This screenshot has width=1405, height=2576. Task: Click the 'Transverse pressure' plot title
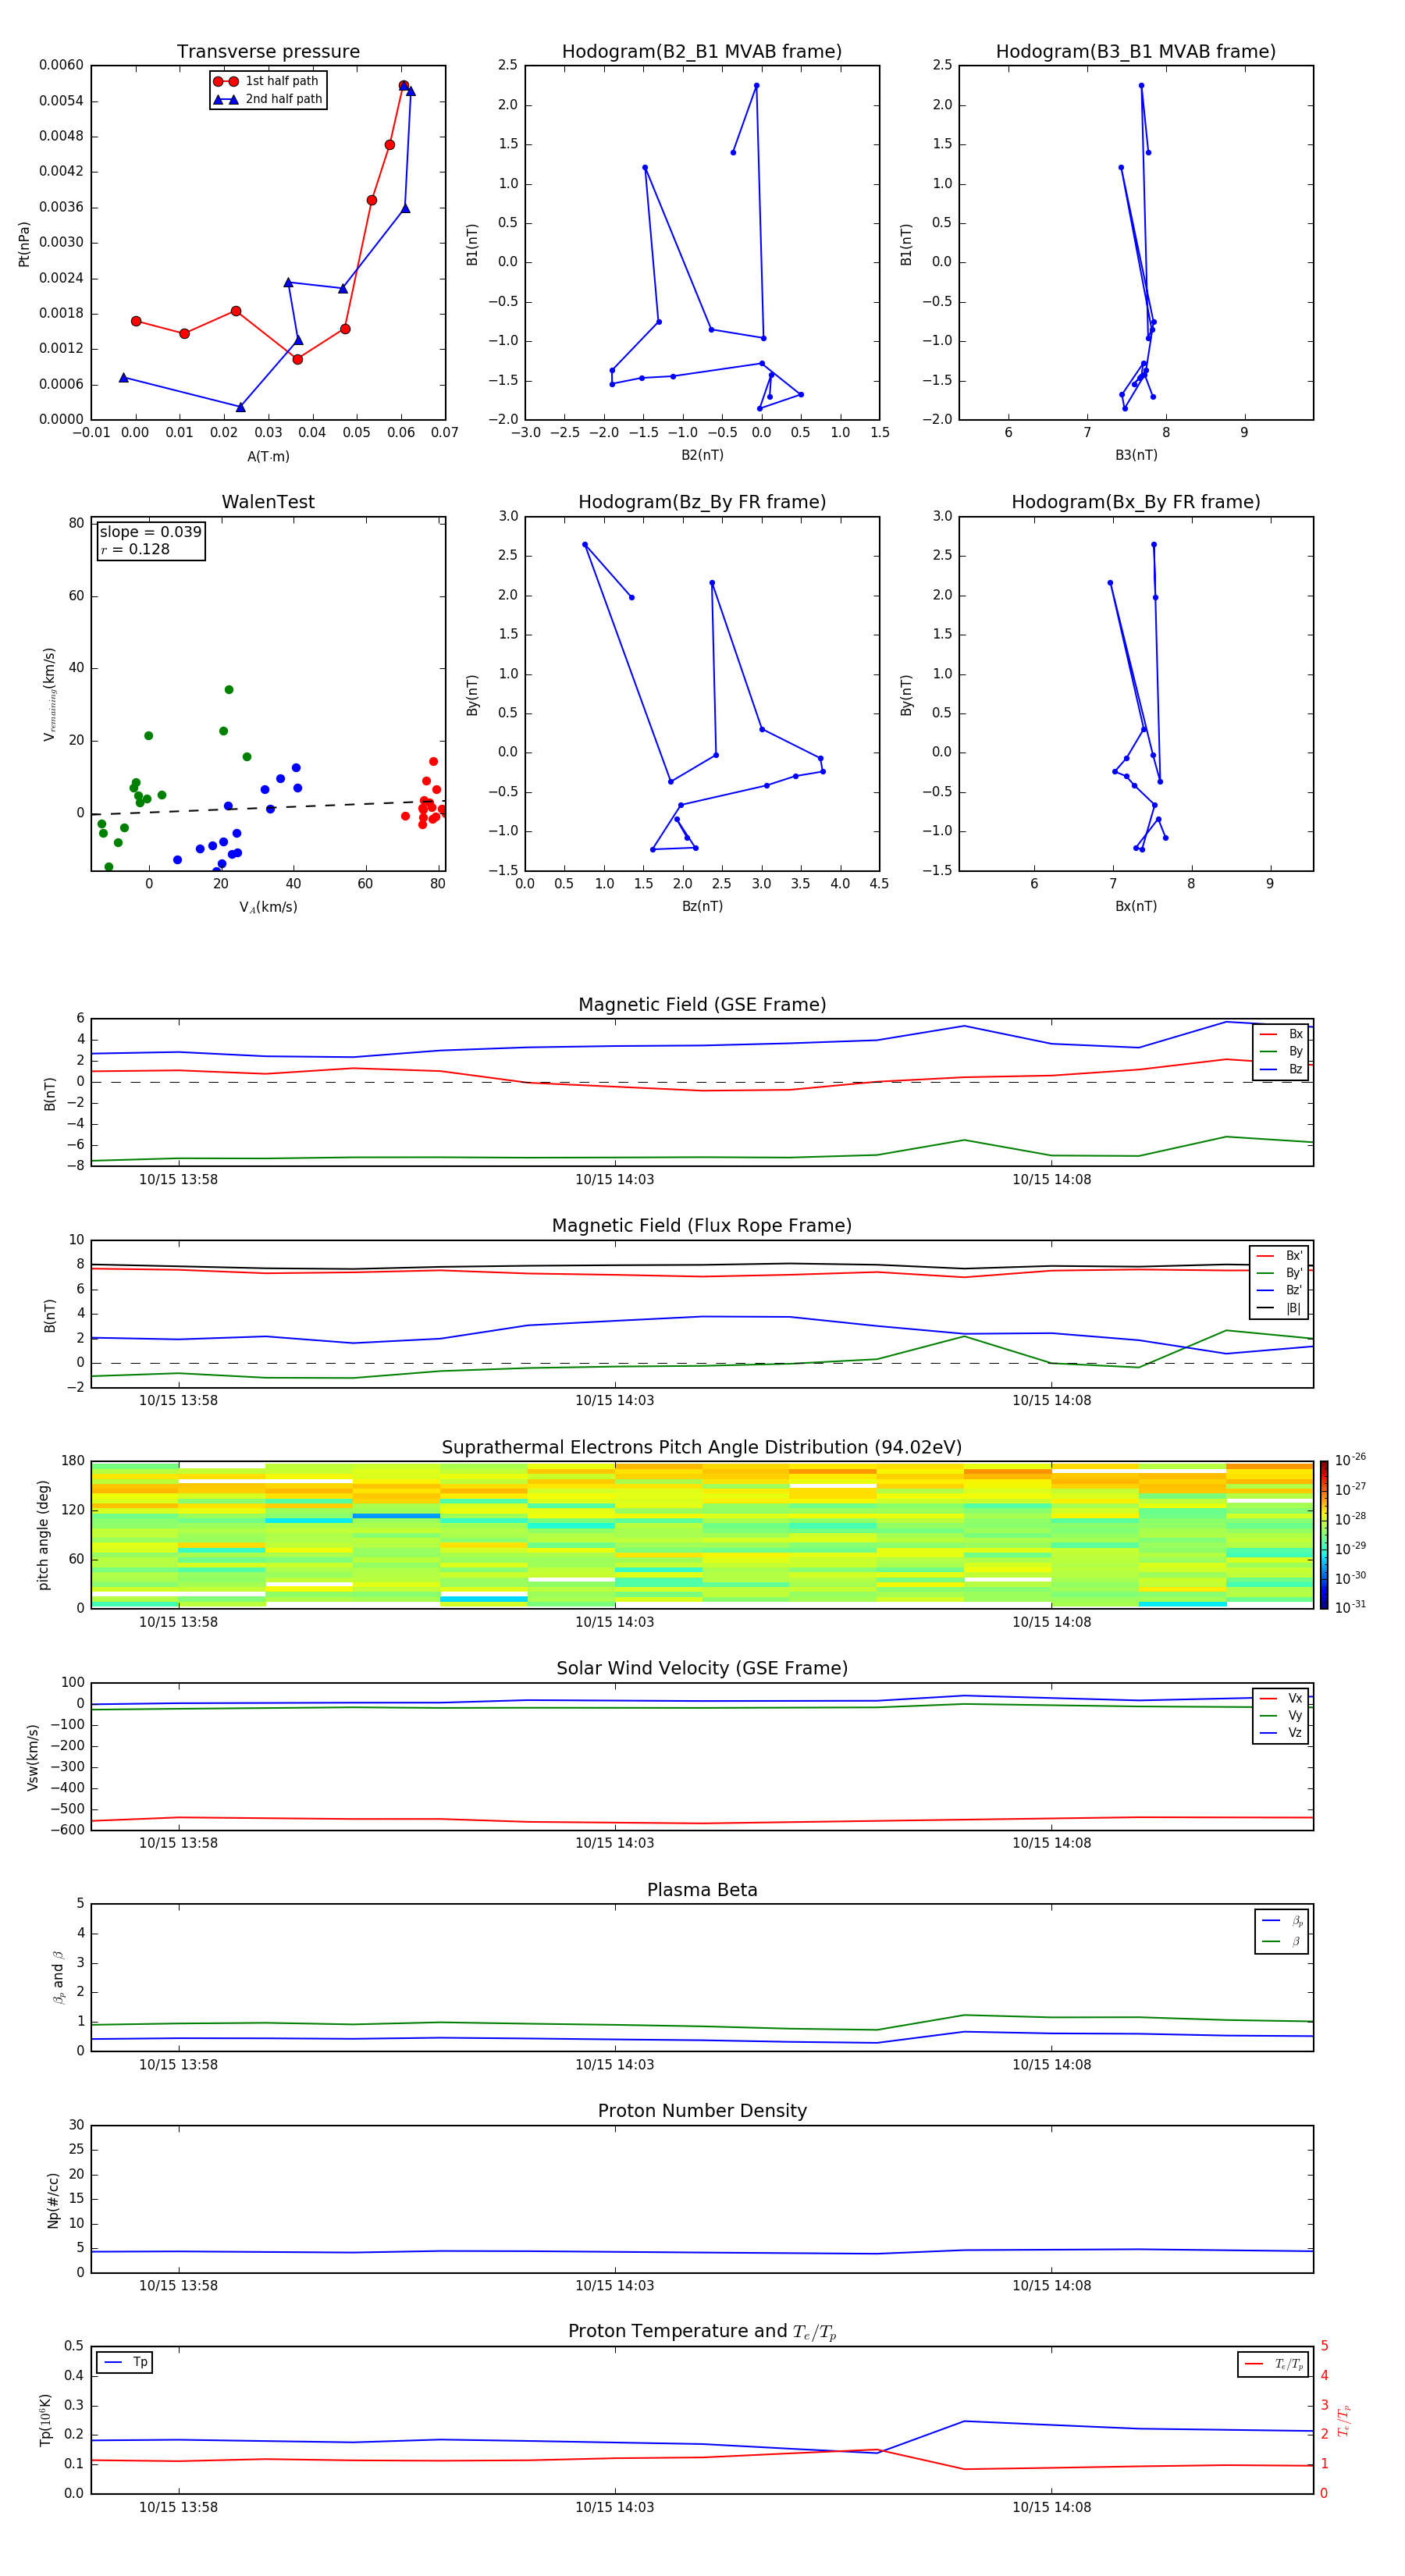point(268,52)
